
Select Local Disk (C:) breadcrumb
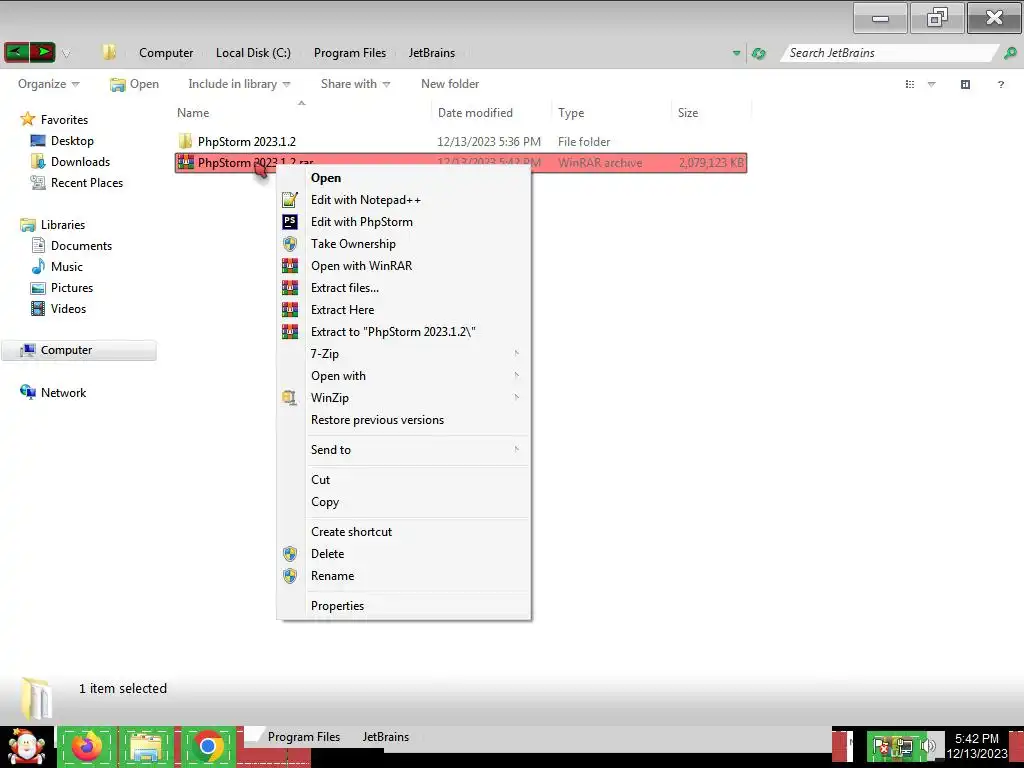253,53
